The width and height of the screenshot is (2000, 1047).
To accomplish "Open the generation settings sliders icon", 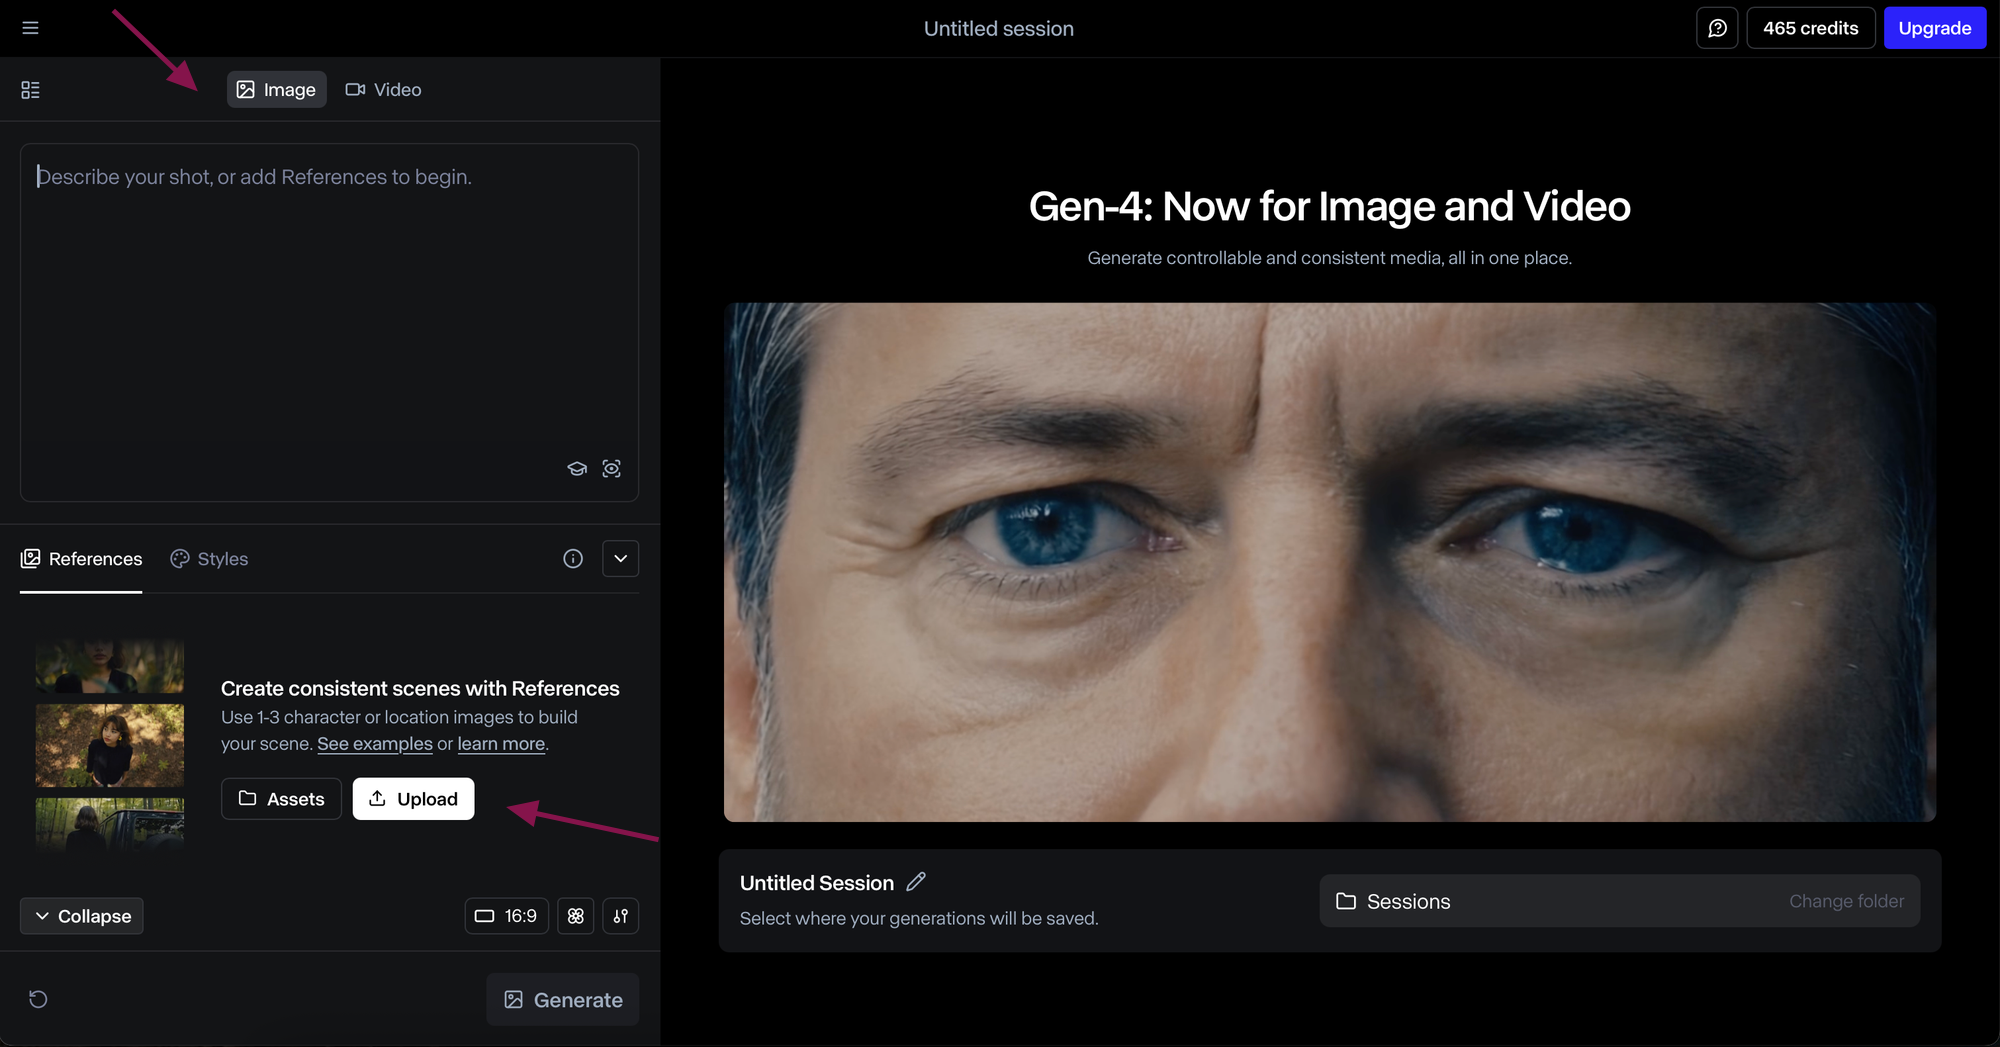I will [621, 916].
